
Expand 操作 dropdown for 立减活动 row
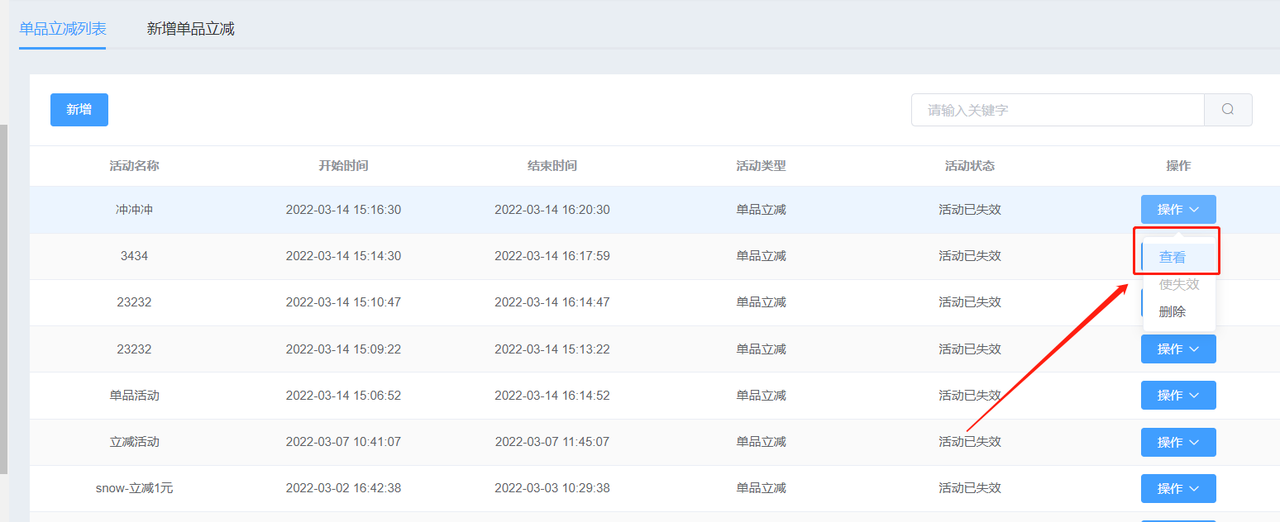[x=1178, y=442]
